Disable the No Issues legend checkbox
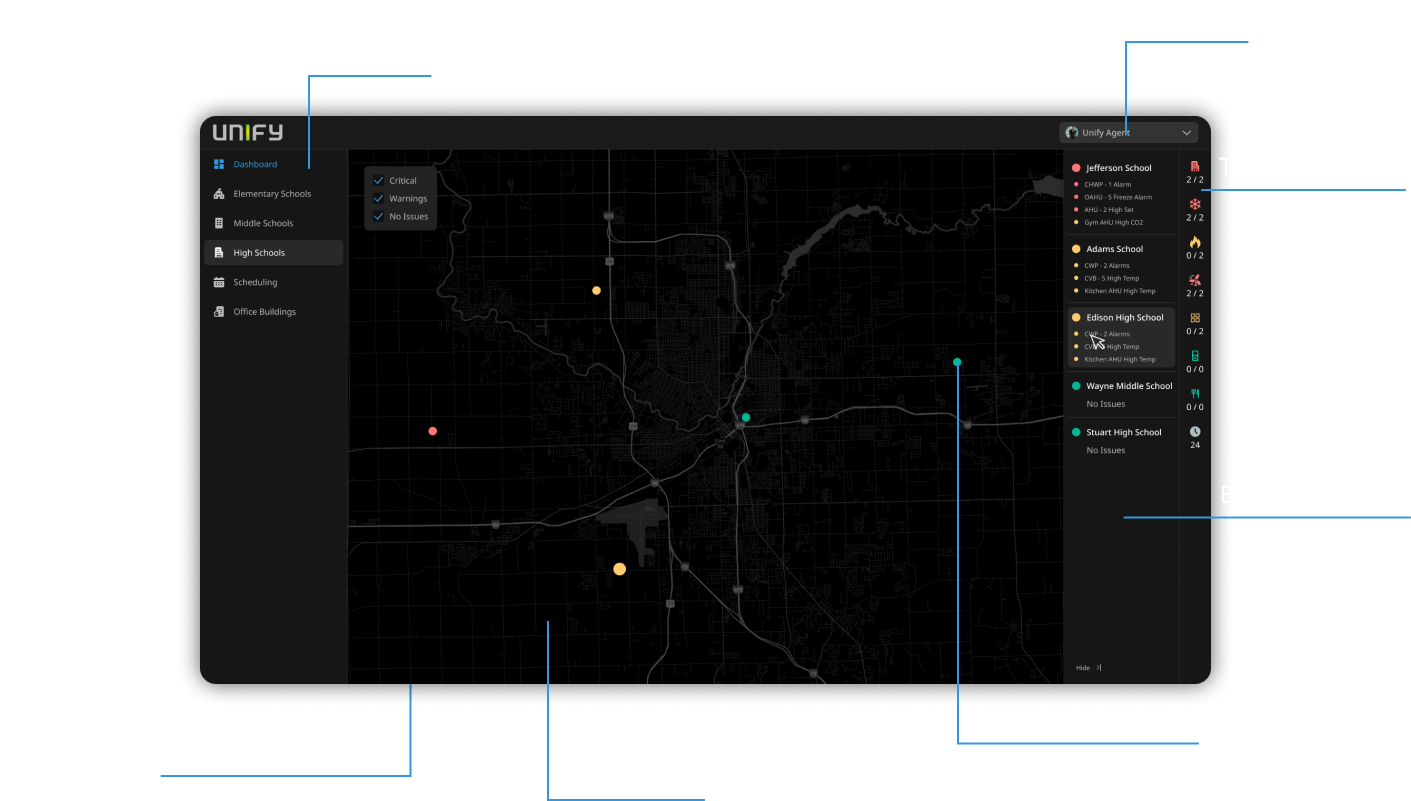The image size is (1411, 801). pyautogui.click(x=378, y=216)
